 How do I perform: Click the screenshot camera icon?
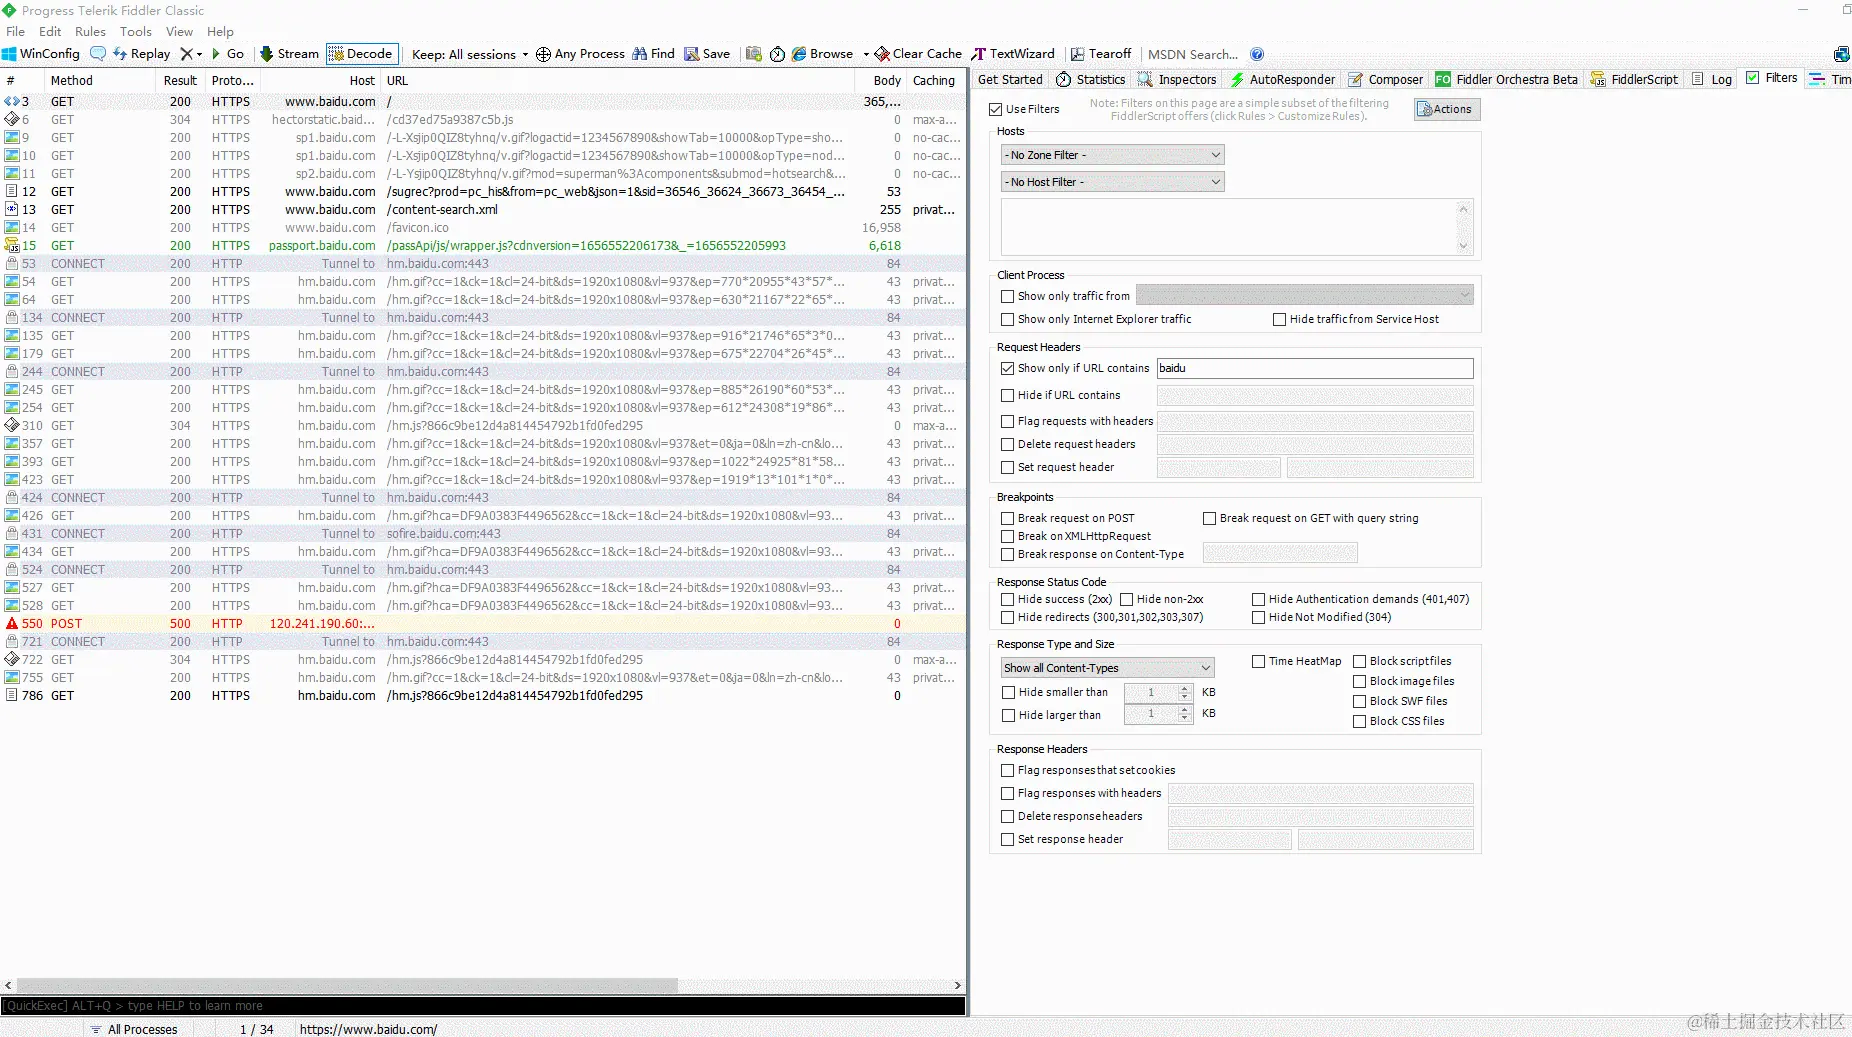pos(754,54)
